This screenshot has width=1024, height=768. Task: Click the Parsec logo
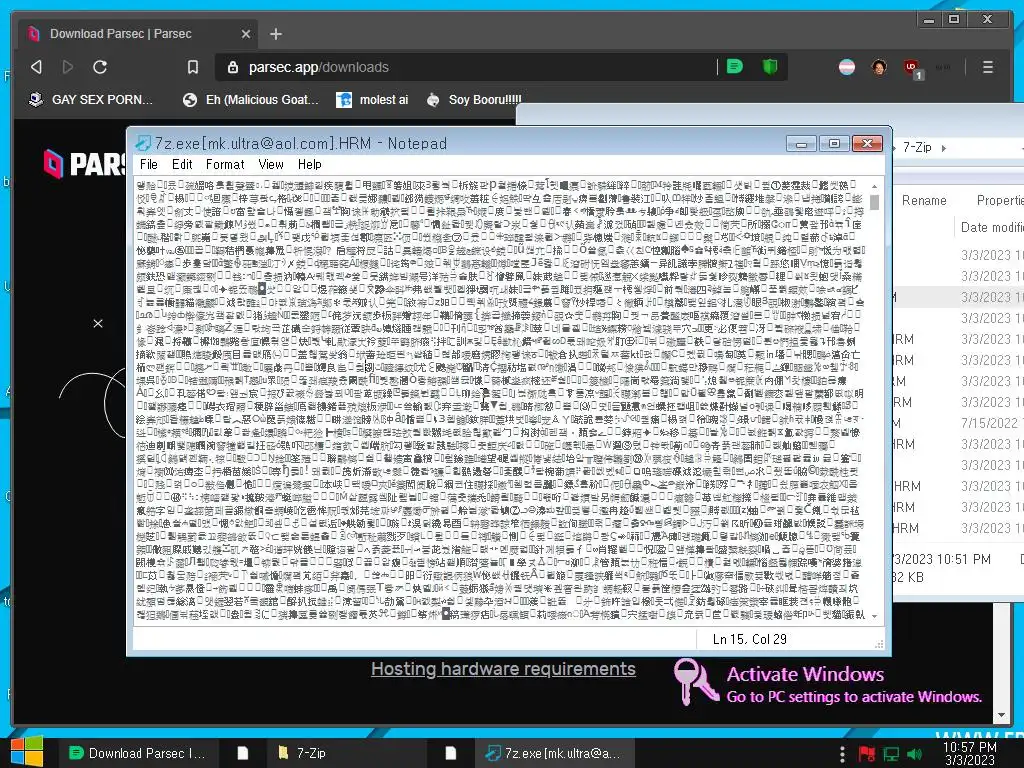(85, 164)
